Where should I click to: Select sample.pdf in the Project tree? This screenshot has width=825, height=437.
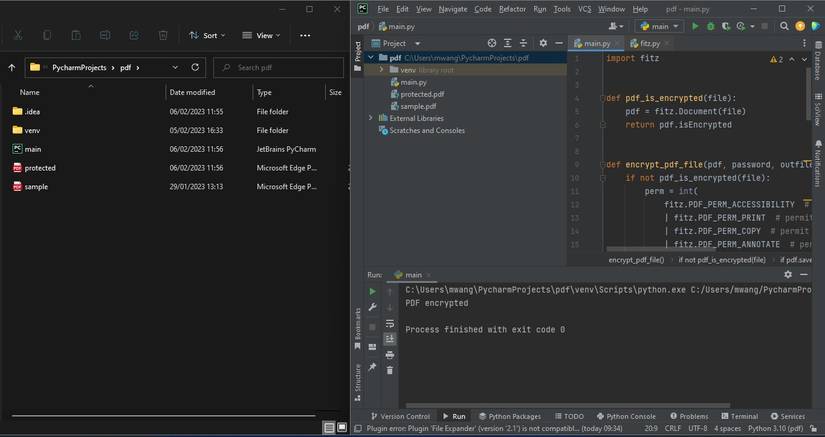413,106
